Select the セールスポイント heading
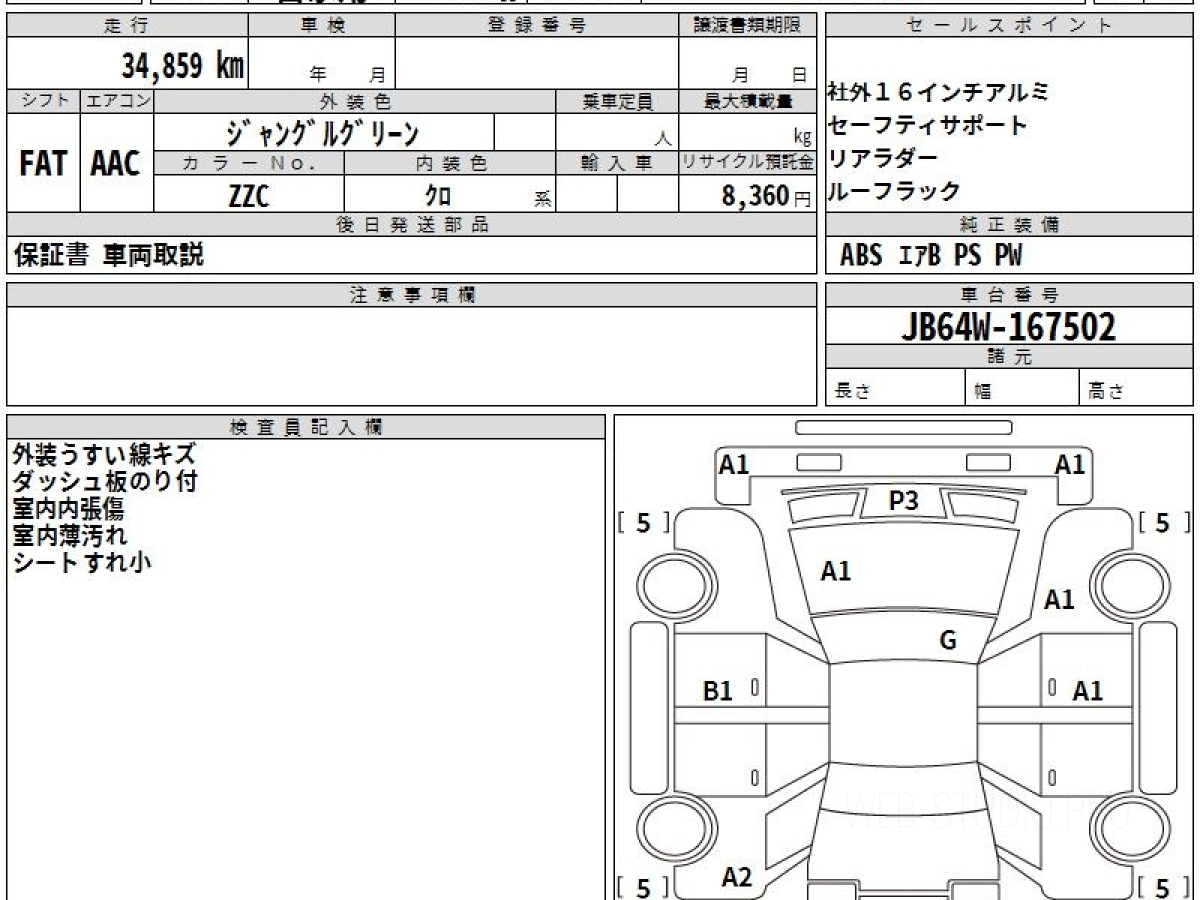Viewport: 1200px width, 900px height. click(1009, 26)
